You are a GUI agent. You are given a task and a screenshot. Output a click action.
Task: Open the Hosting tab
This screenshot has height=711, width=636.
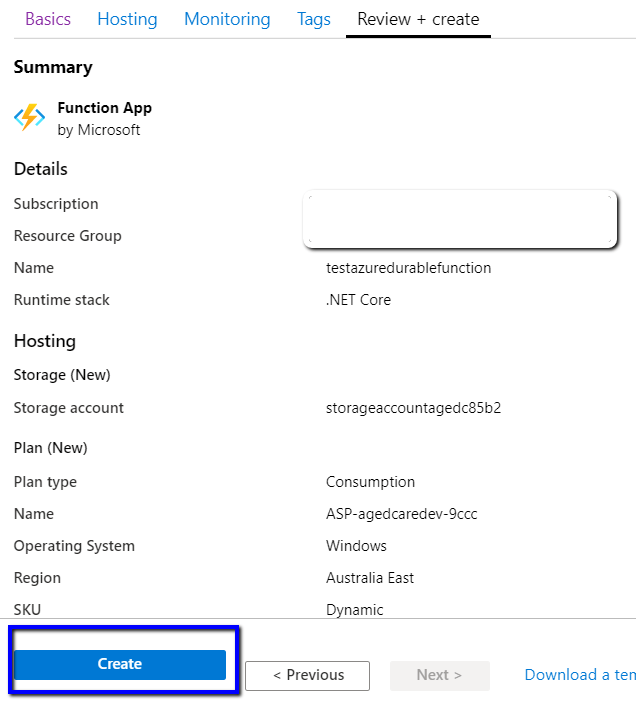pos(127,19)
